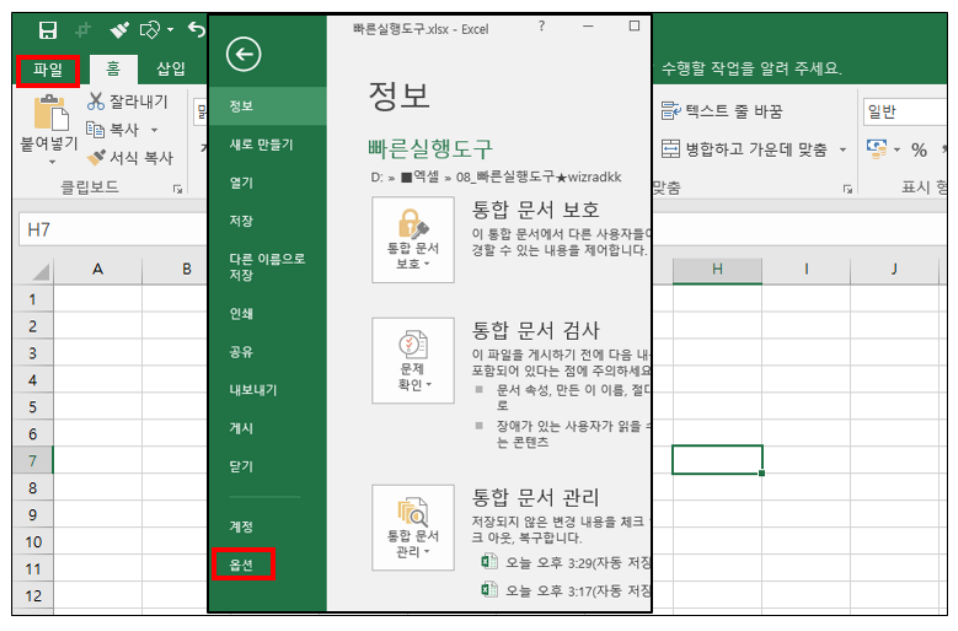
Task: Click the 문제 확인 button
Action: [x=413, y=360]
